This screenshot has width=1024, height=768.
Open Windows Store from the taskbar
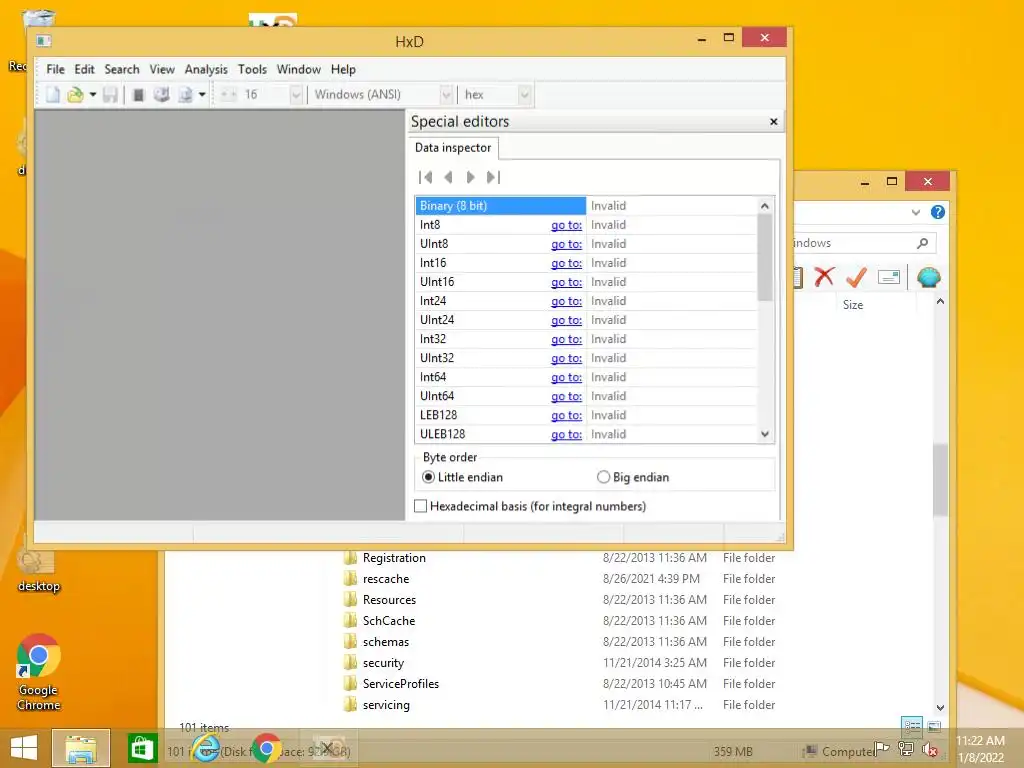142,748
